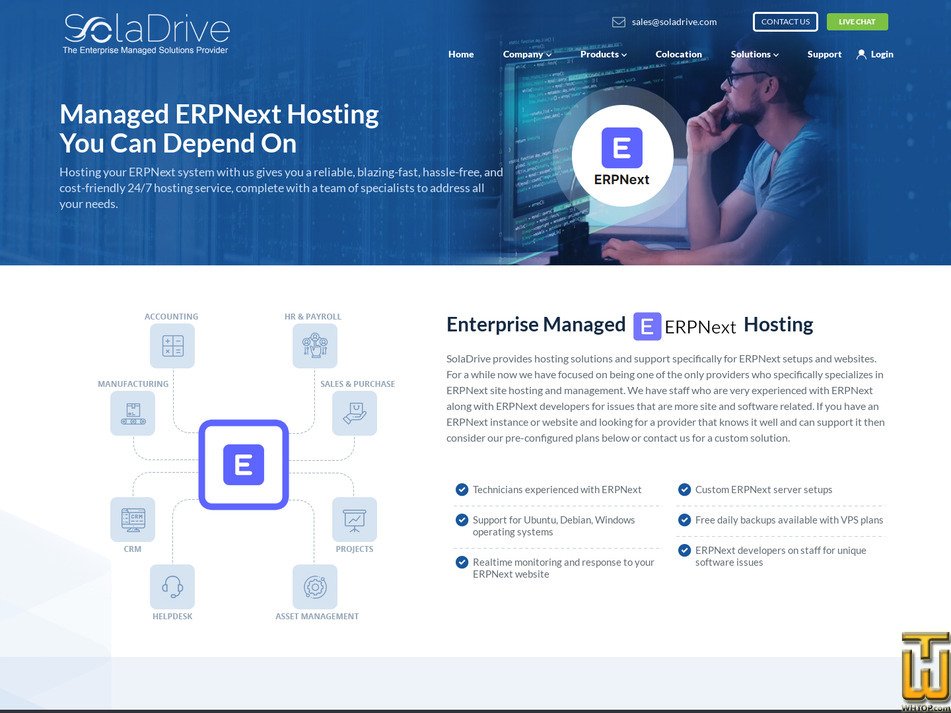Screen dimensions: 951x713
Task: Expand the Solutions dropdown menu
Action: click(x=754, y=54)
